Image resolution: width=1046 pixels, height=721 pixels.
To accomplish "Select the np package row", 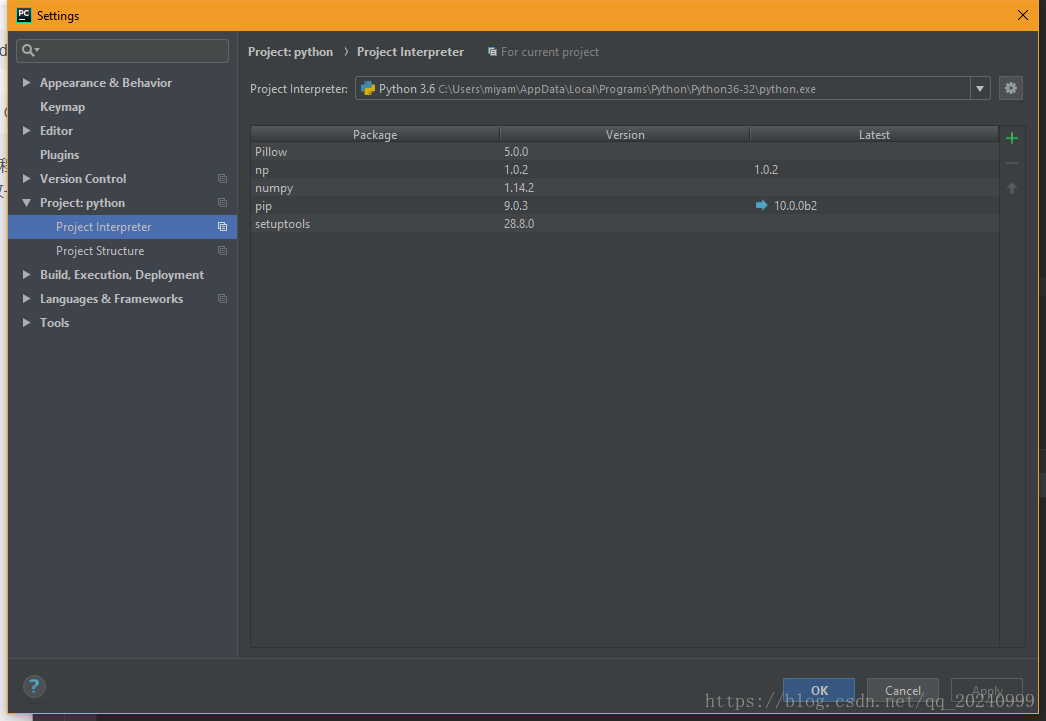I will [624, 169].
